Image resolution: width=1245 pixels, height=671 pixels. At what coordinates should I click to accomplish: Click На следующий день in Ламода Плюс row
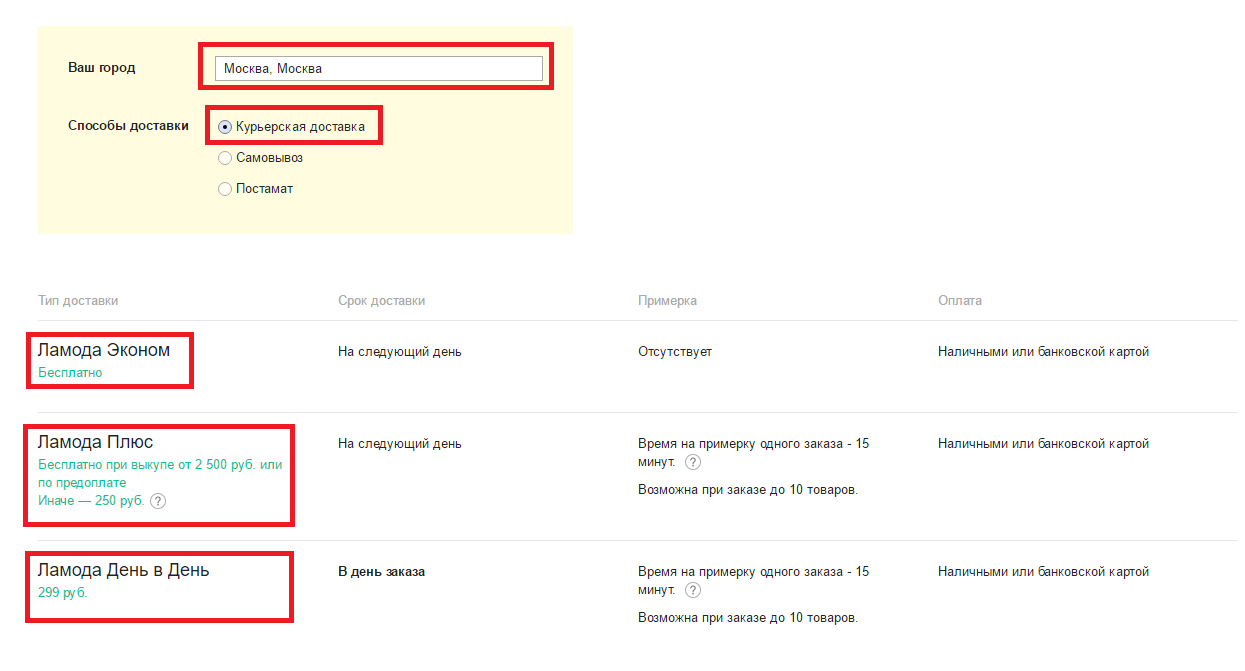point(400,444)
